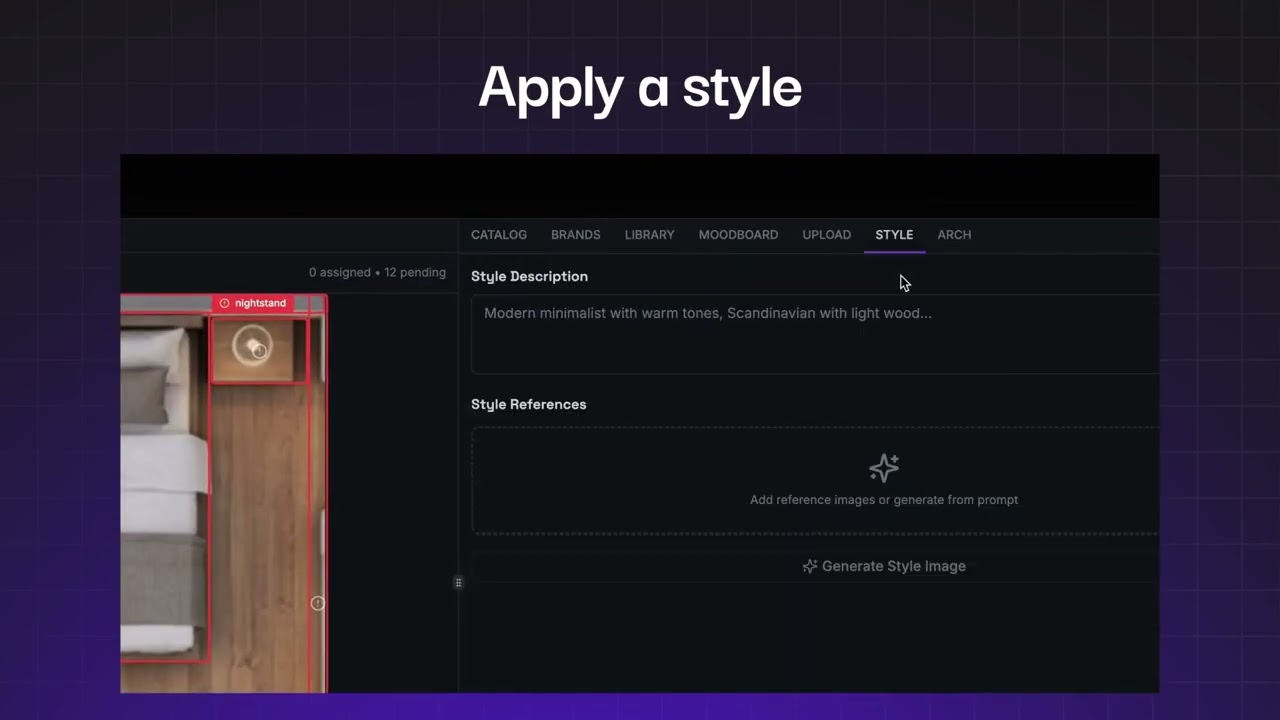Click the Style Description text field

point(815,335)
